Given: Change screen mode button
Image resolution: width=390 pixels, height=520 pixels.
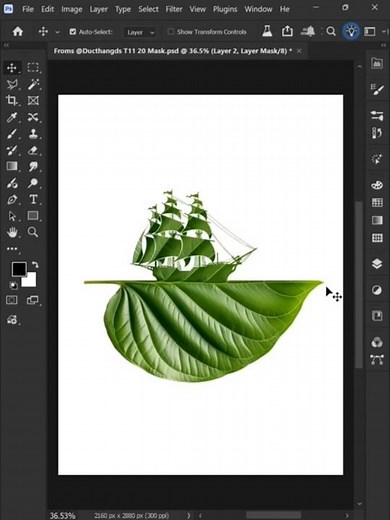Looking at the screenshot, I should coord(33,300).
